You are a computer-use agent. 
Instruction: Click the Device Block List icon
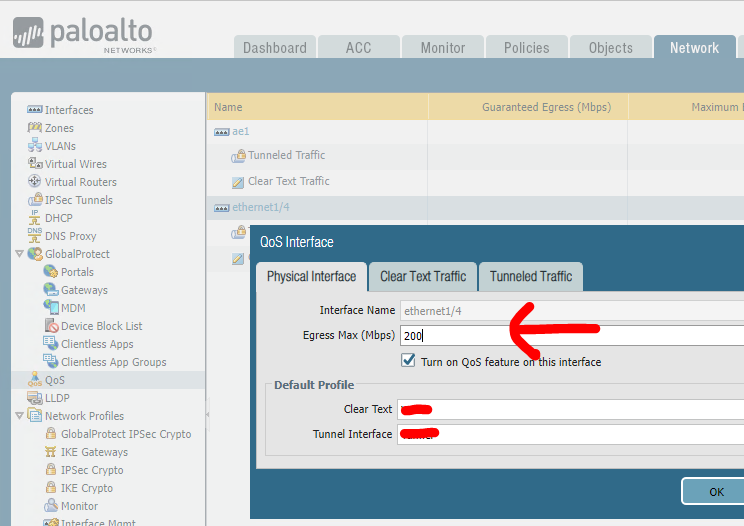pyautogui.click(x=51, y=325)
